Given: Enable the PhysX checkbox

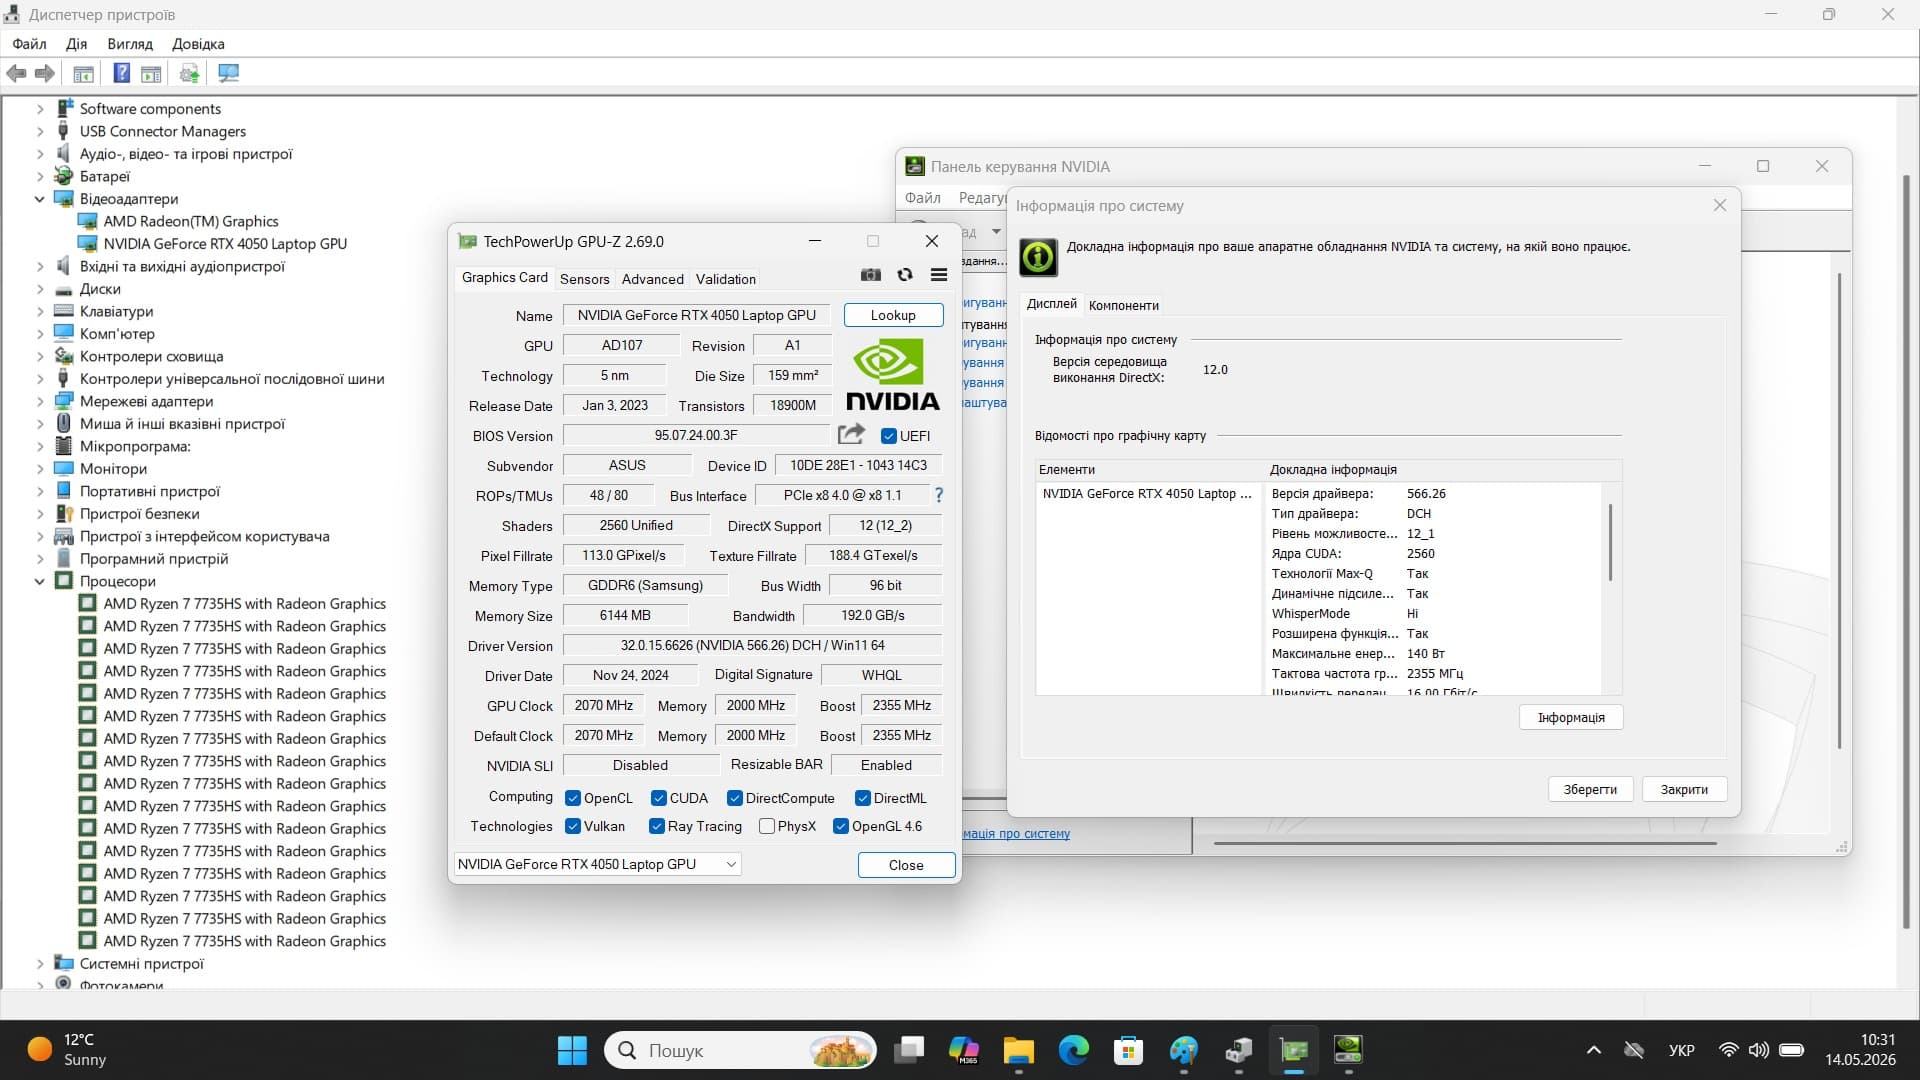Looking at the screenshot, I should [767, 826].
